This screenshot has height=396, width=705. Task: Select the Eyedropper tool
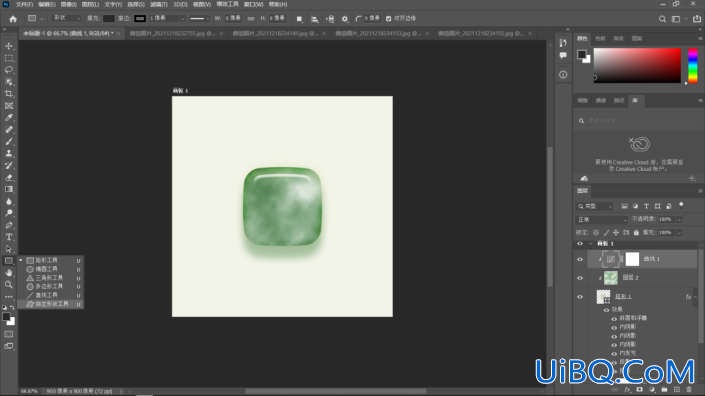(x=9, y=117)
